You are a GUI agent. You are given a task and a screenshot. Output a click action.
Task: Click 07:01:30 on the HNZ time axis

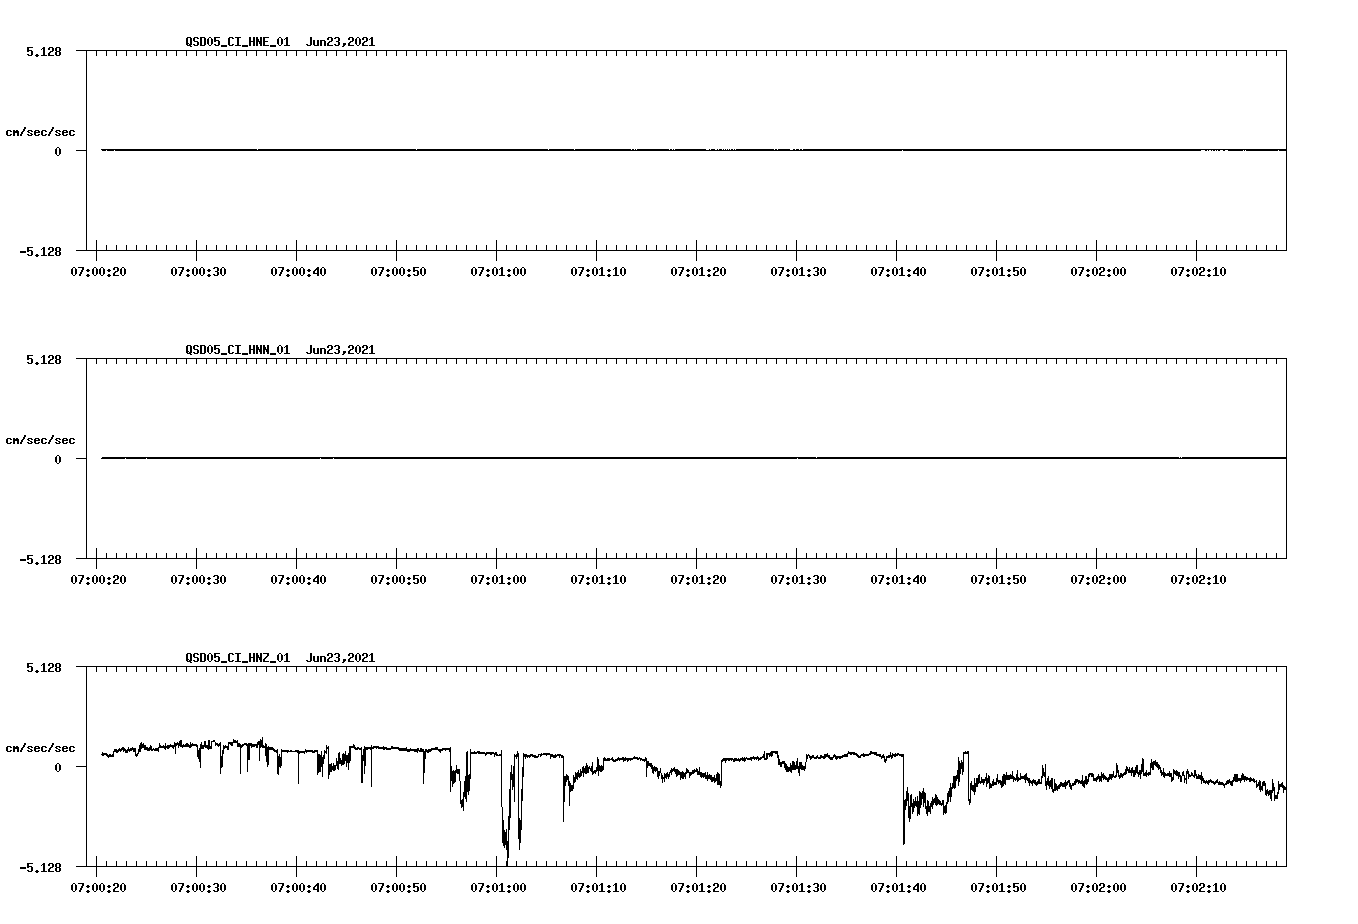click(x=798, y=888)
